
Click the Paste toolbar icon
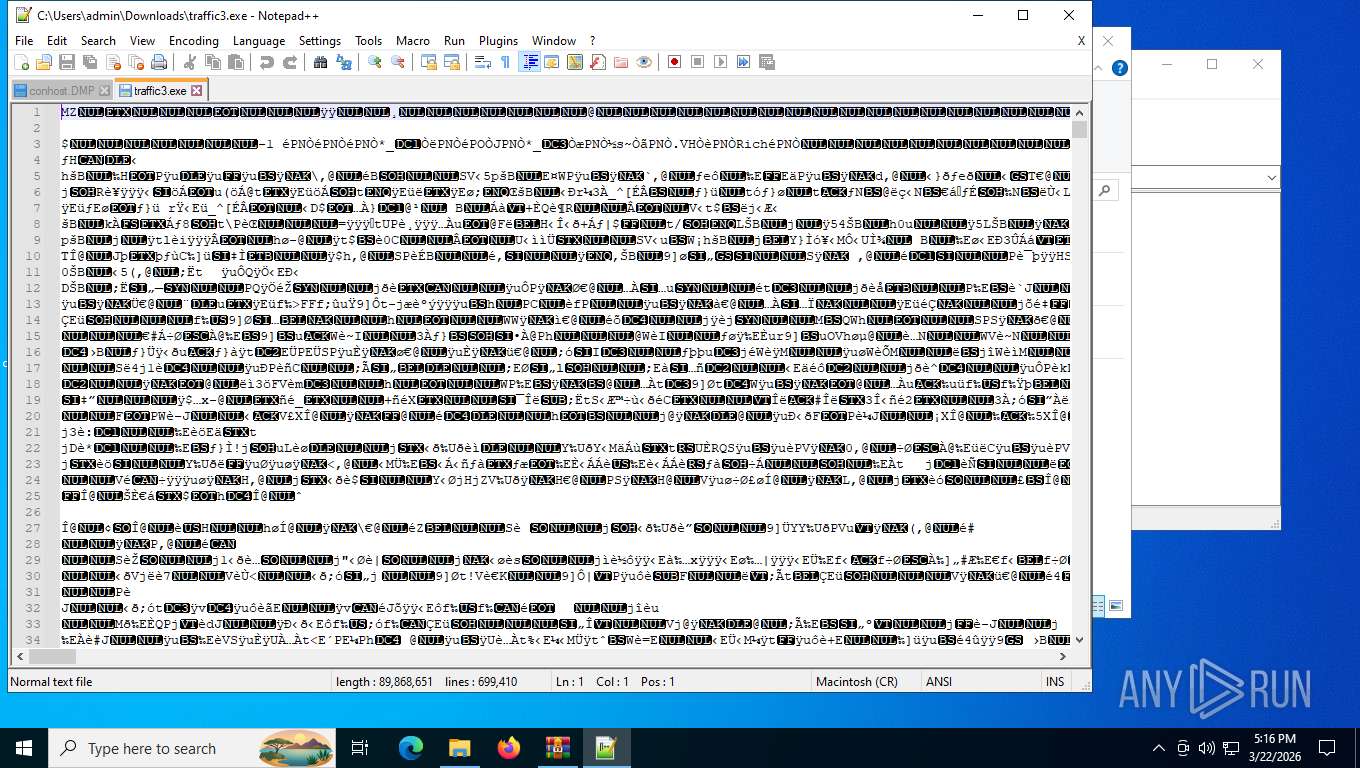coord(235,62)
